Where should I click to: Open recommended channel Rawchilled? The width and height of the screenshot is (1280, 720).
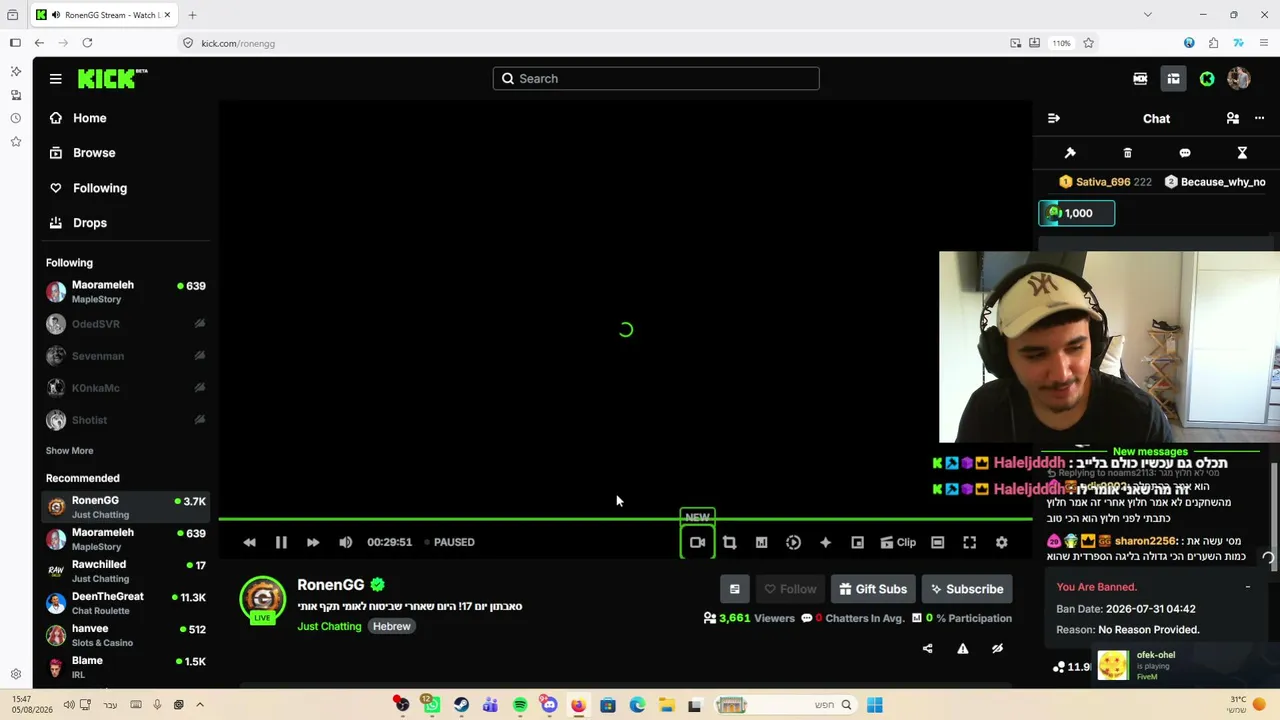(x=126, y=571)
